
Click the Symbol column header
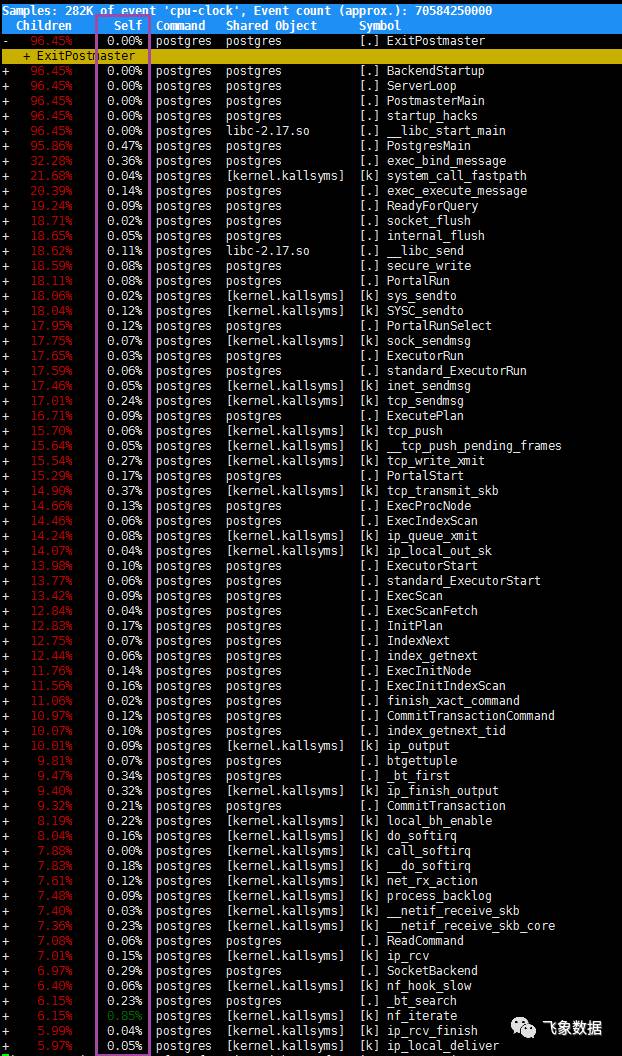click(x=379, y=26)
